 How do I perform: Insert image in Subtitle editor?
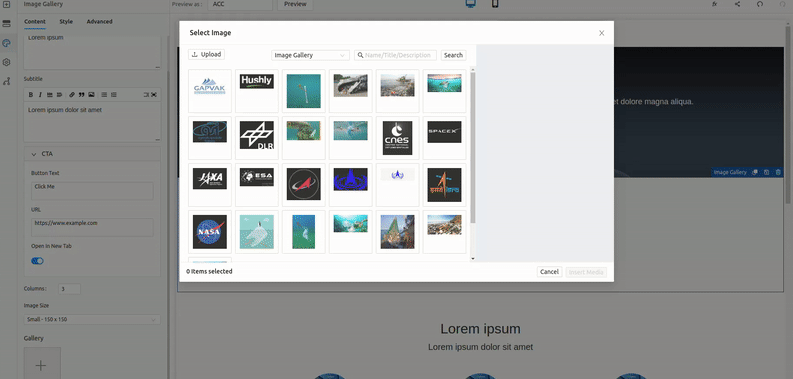(x=91, y=95)
